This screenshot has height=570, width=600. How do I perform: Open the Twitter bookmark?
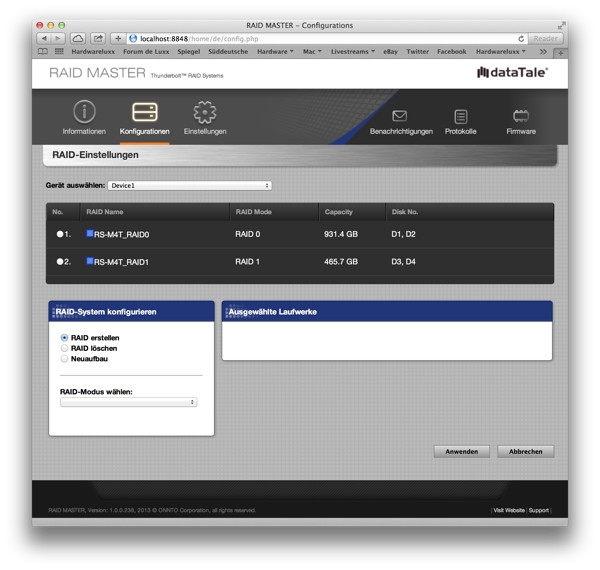coord(417,51)
